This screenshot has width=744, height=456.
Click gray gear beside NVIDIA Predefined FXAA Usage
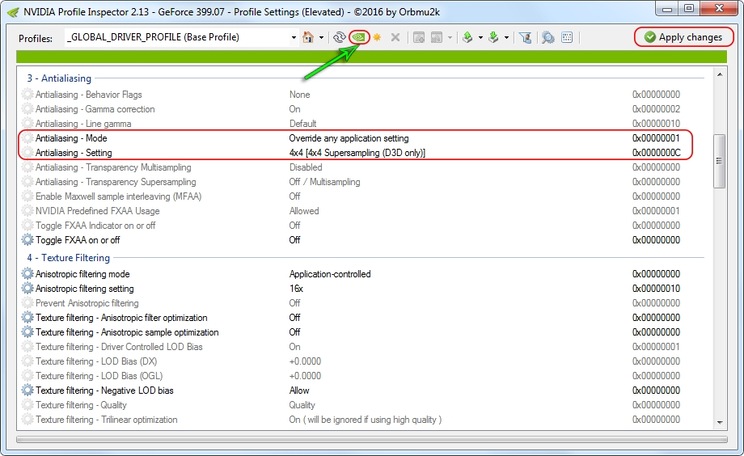pos(28,211)
